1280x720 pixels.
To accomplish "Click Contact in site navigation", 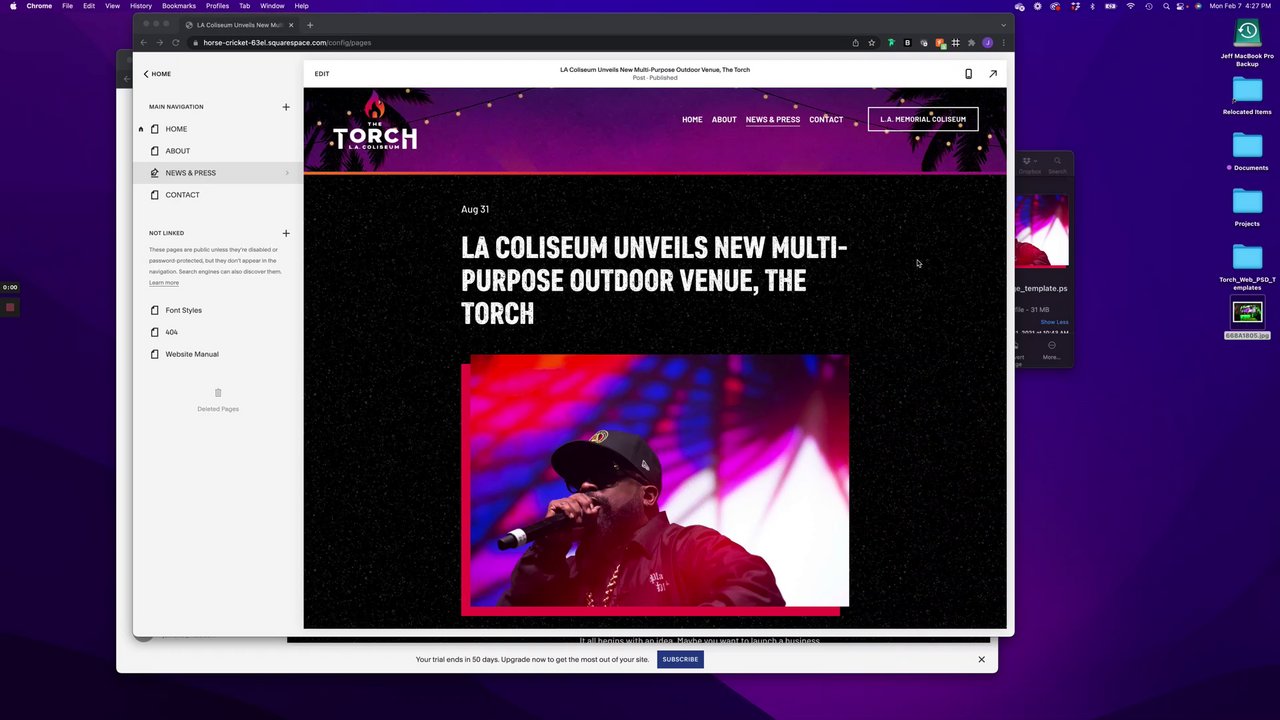I will [x=826, y=120].
